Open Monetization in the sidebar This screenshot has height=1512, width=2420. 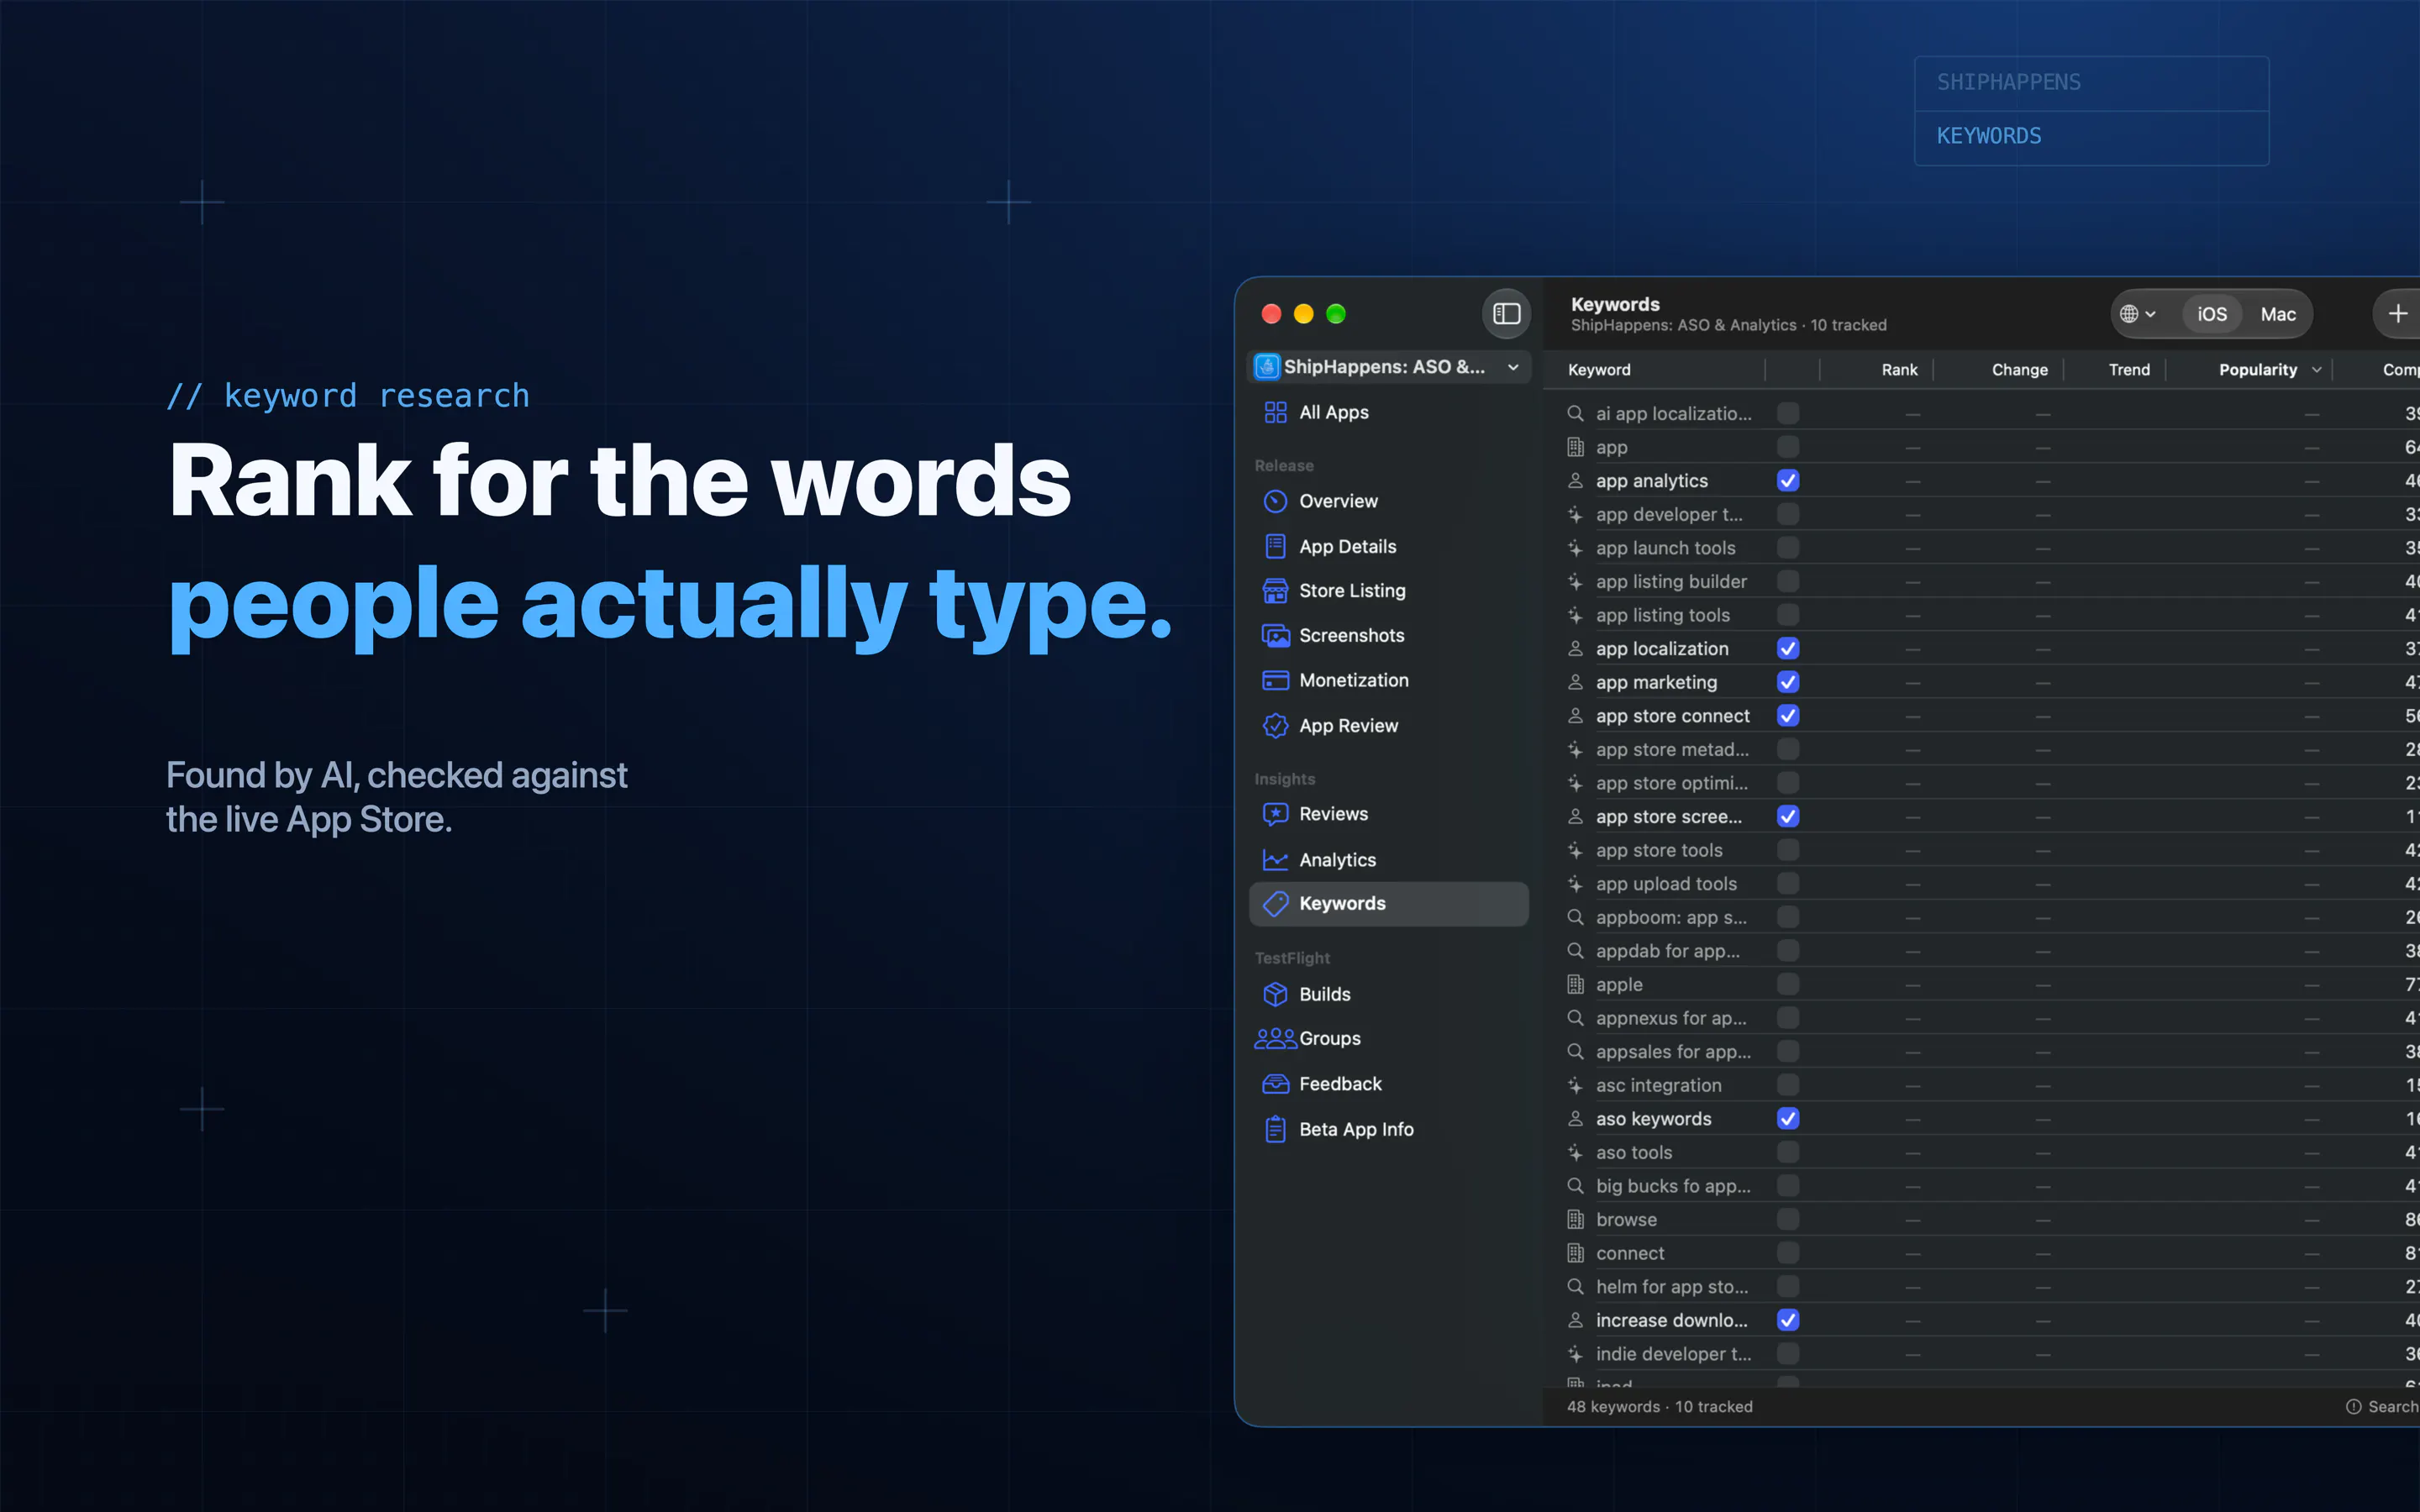click(x=1389, y=680)
